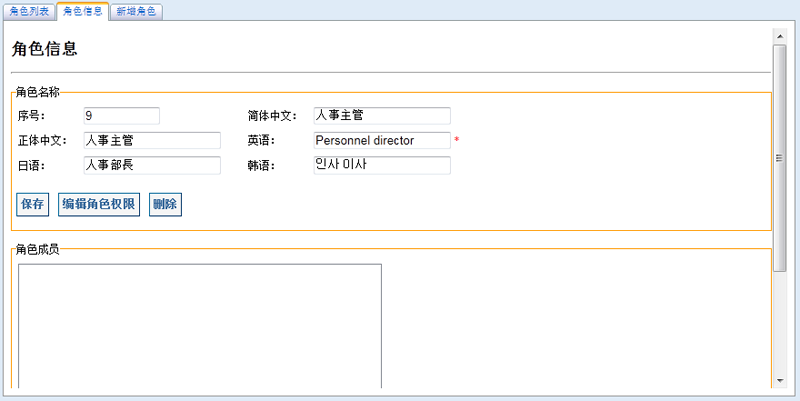800x401 pixels.
Task: Click the 保存 button
Action: click(x=33, y=205)
